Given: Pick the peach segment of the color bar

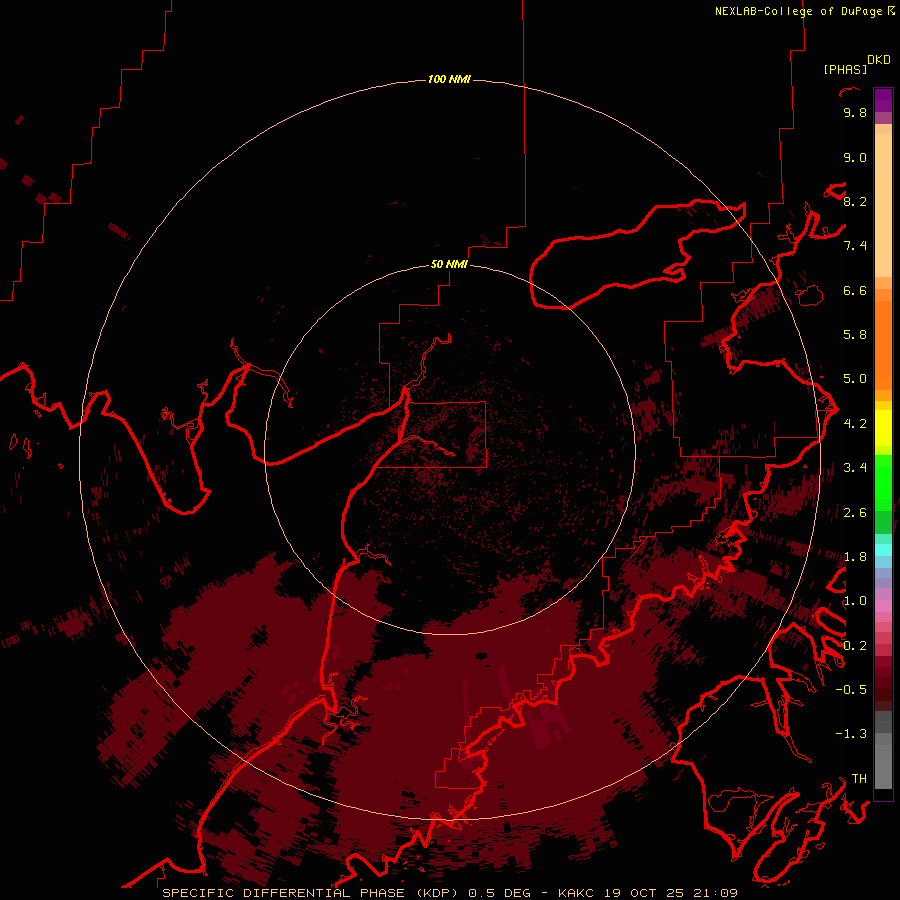Looking at the screenshot, I should pyautogui.click(x=883, y=204).
